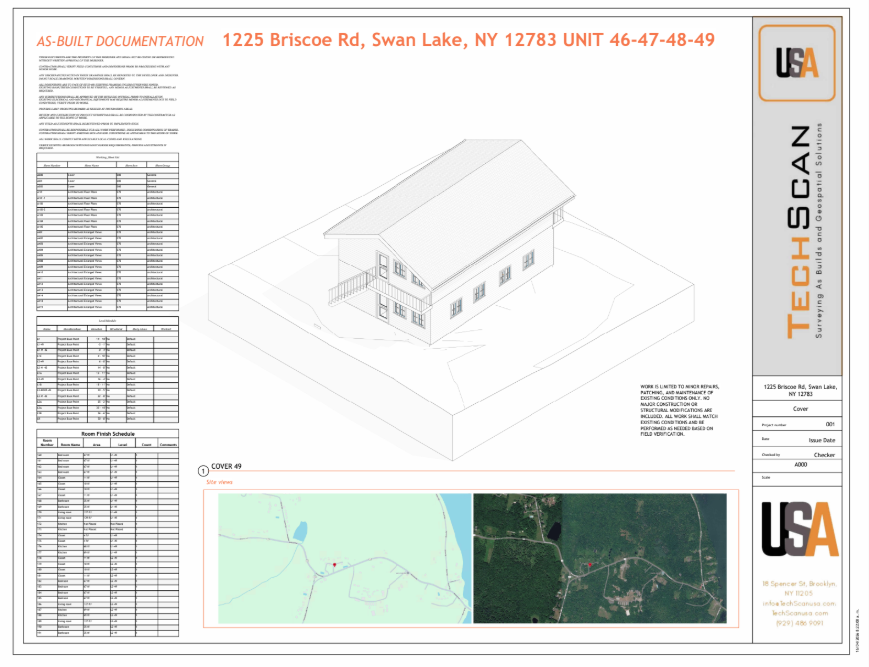
Task: Click the info@TechScanusa.com email link
Action: (798, 603)
